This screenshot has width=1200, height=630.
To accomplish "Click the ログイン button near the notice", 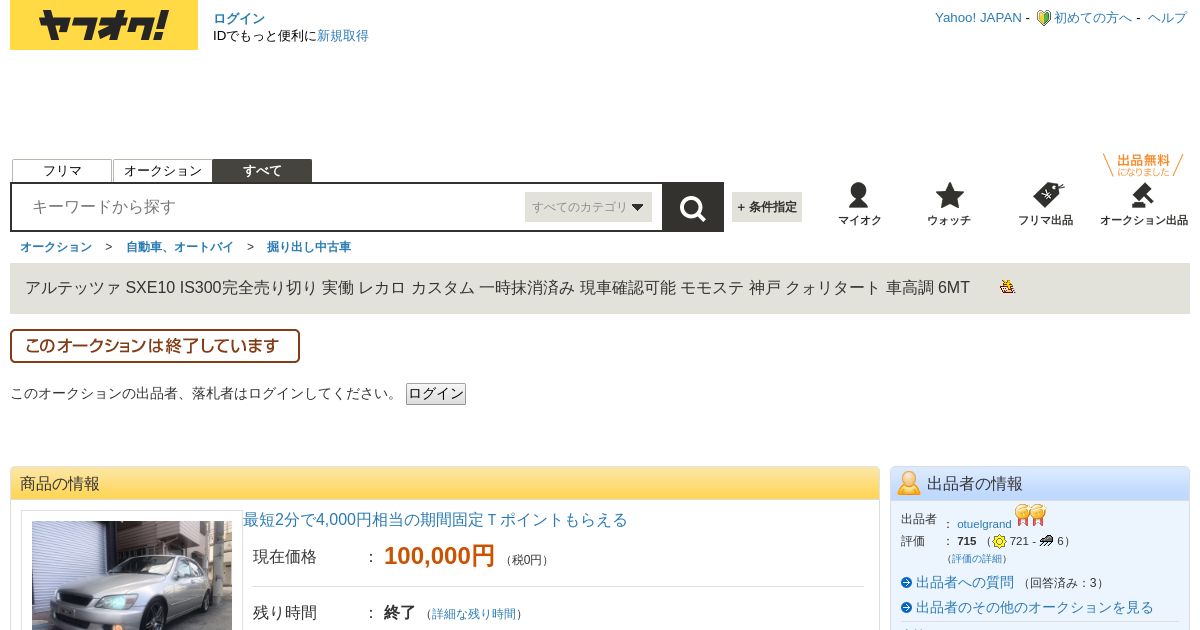I will click(x=436, y=394).
